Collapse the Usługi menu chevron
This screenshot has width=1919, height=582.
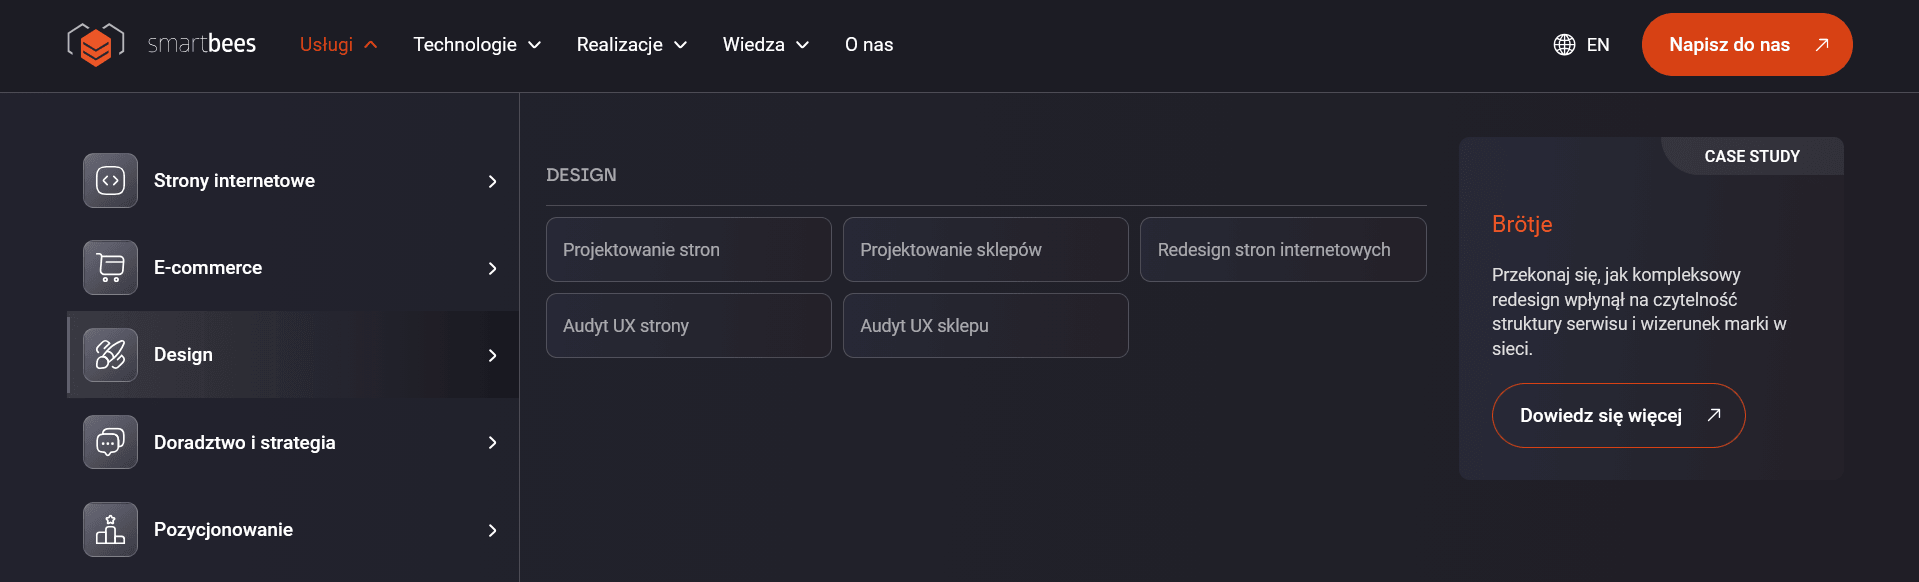(371, 45)
